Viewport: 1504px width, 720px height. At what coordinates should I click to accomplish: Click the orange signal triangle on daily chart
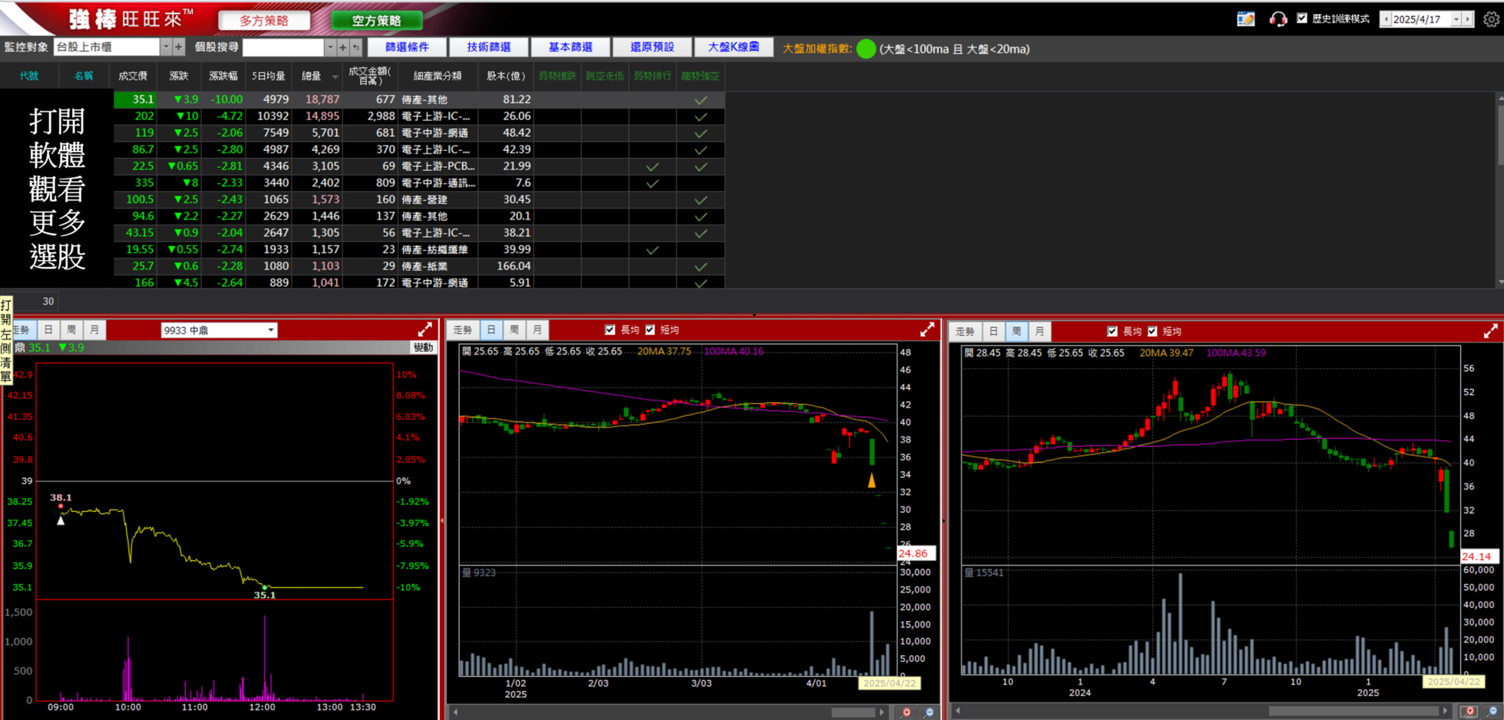pos(872,481)
